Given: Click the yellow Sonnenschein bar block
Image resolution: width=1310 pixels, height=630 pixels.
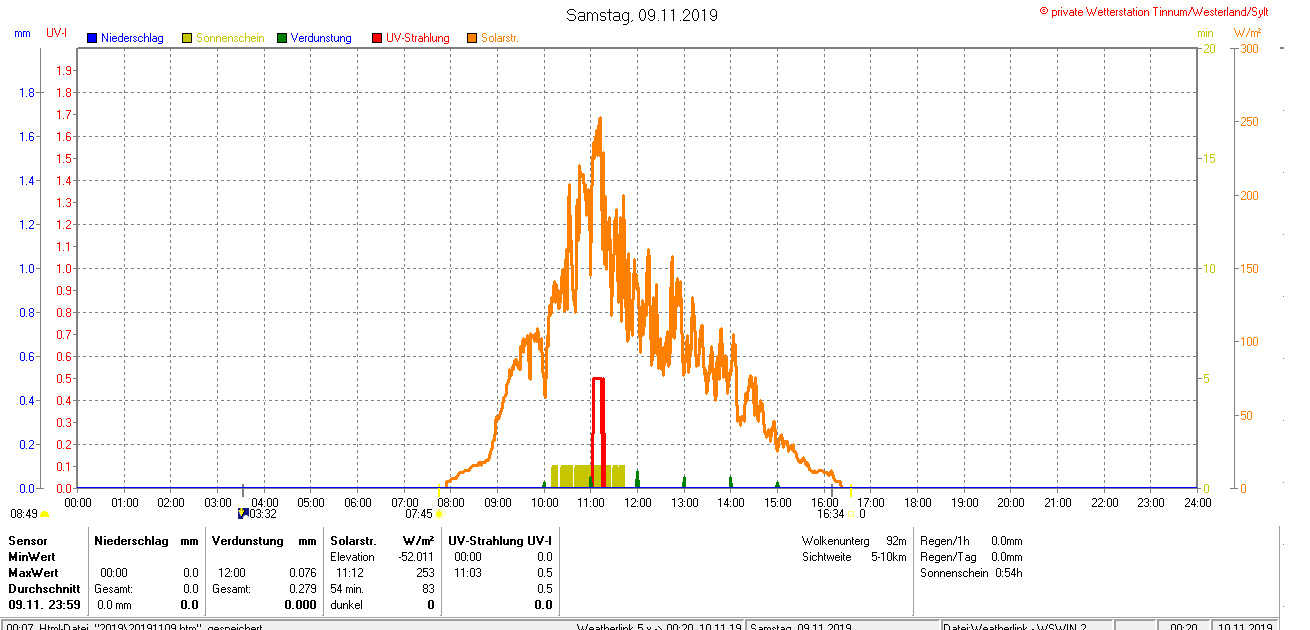Looking at the screenshot, I should 588,476.
